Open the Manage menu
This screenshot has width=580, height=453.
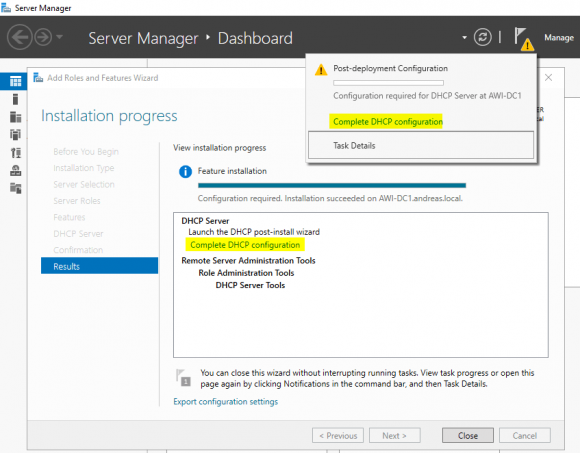click(559, 38)
